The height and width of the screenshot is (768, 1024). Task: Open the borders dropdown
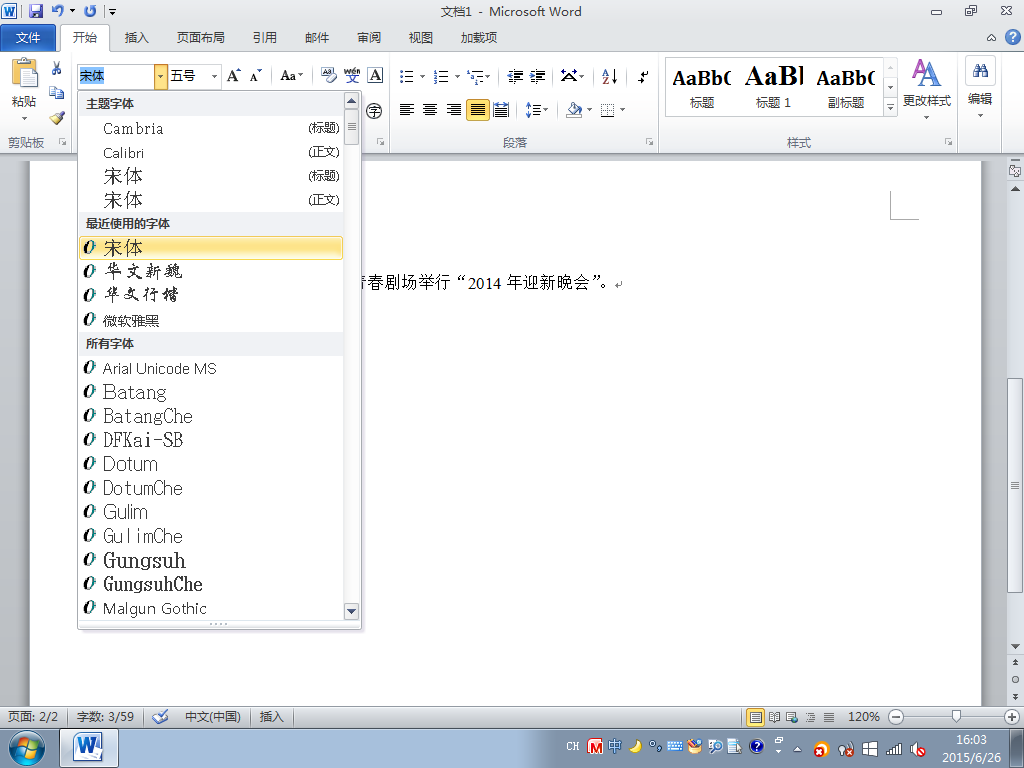pos(623,110)
